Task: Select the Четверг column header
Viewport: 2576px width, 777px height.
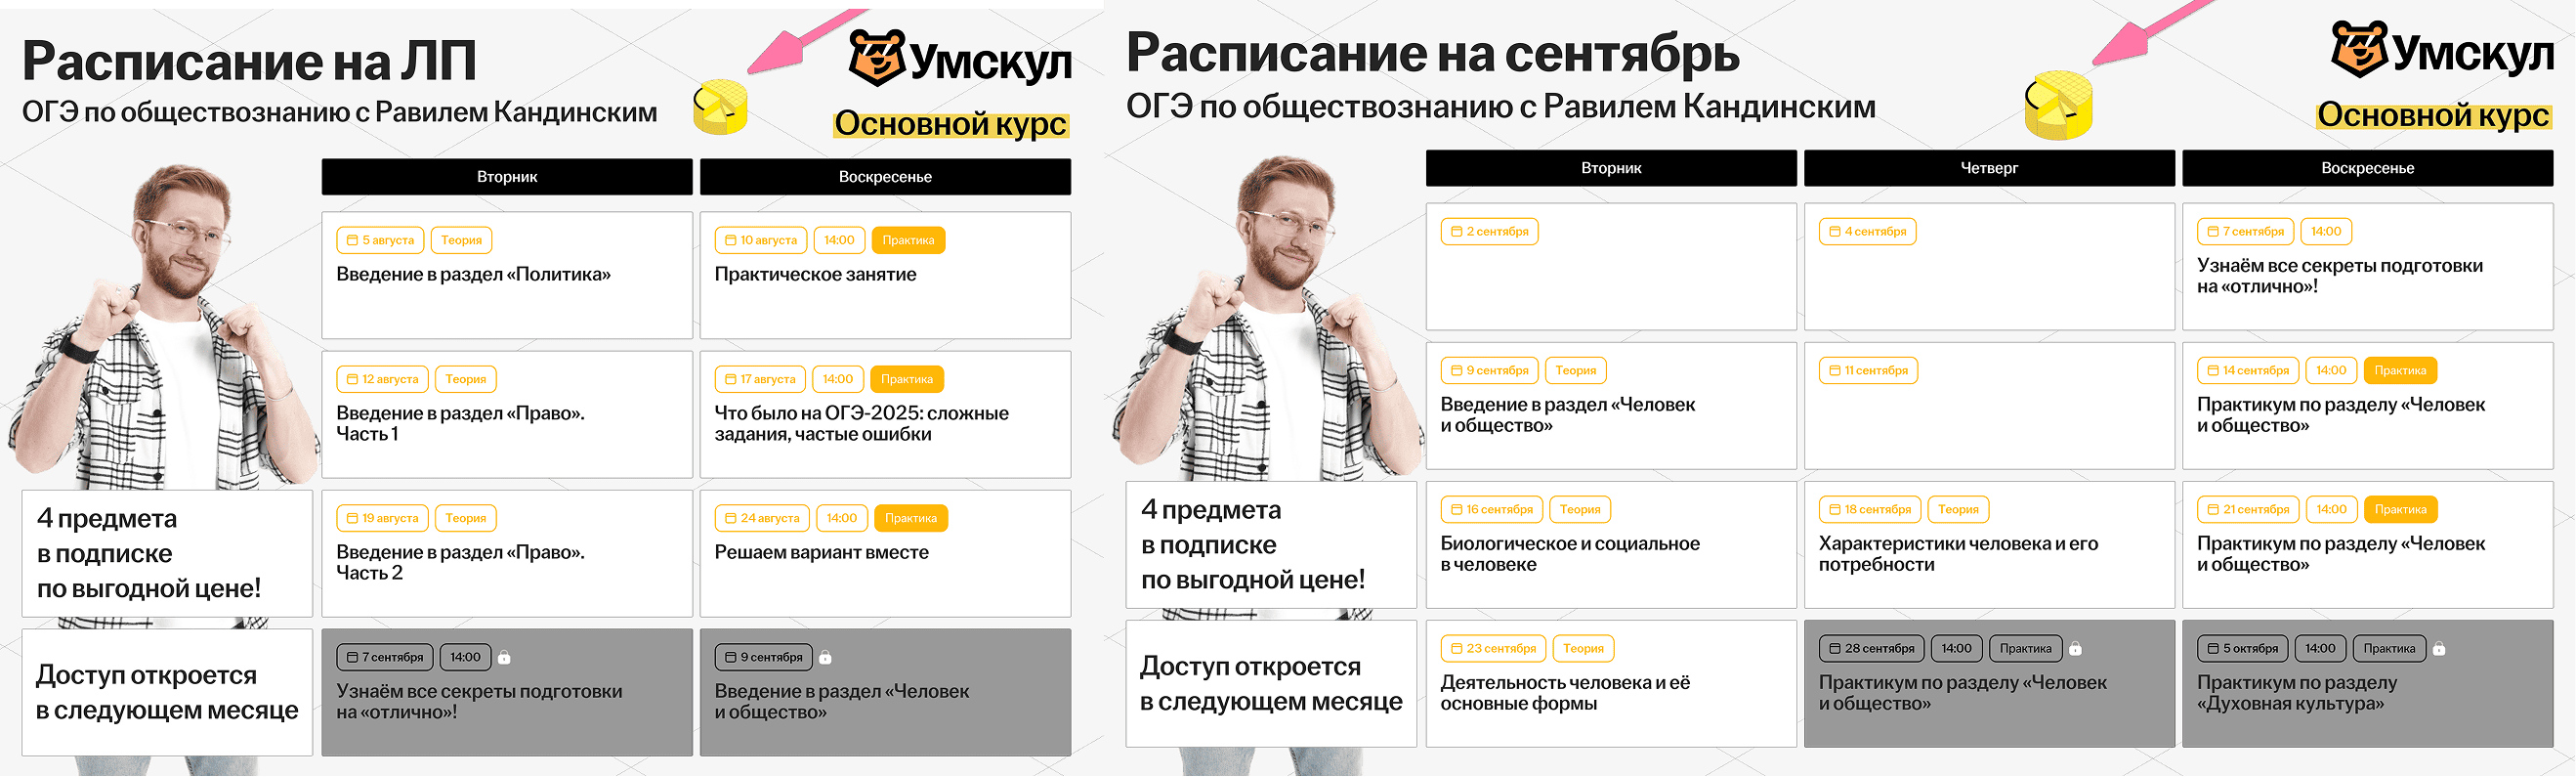Action: 1989,168
